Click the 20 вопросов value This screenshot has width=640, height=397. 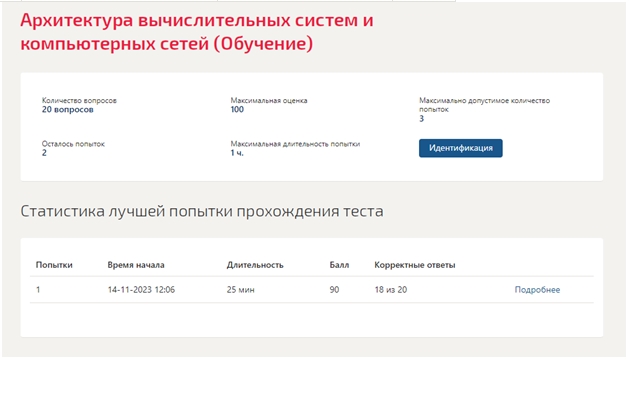coord(67,109)
